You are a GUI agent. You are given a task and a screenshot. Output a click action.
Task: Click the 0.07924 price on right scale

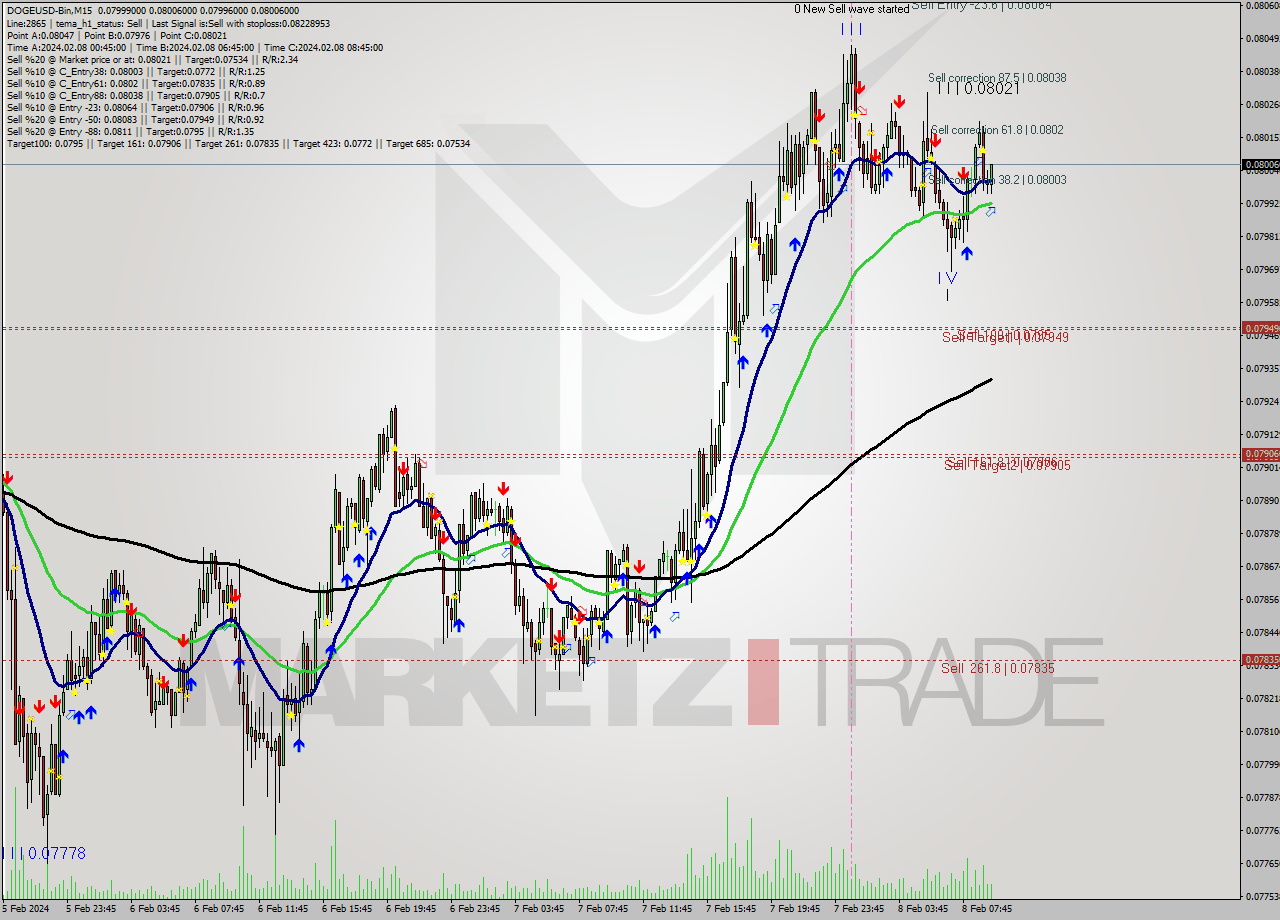(x=1262, y=401)
